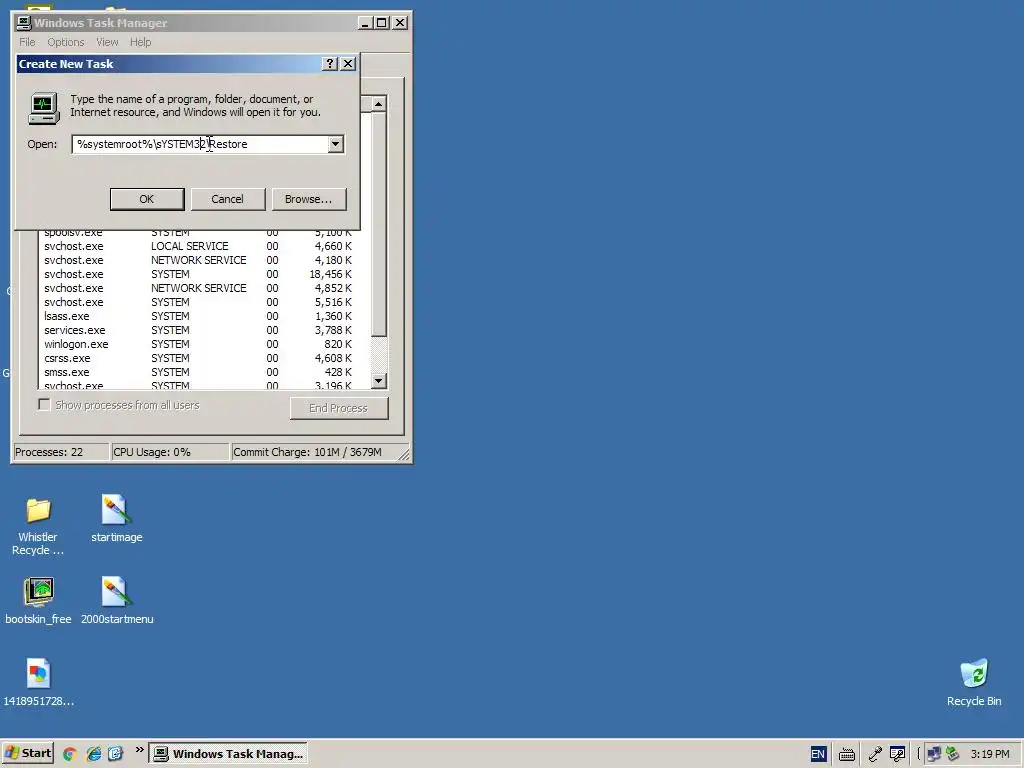Select the 1418951728 image file icon
Viewport: 1024px width, 768px height.
39,682
